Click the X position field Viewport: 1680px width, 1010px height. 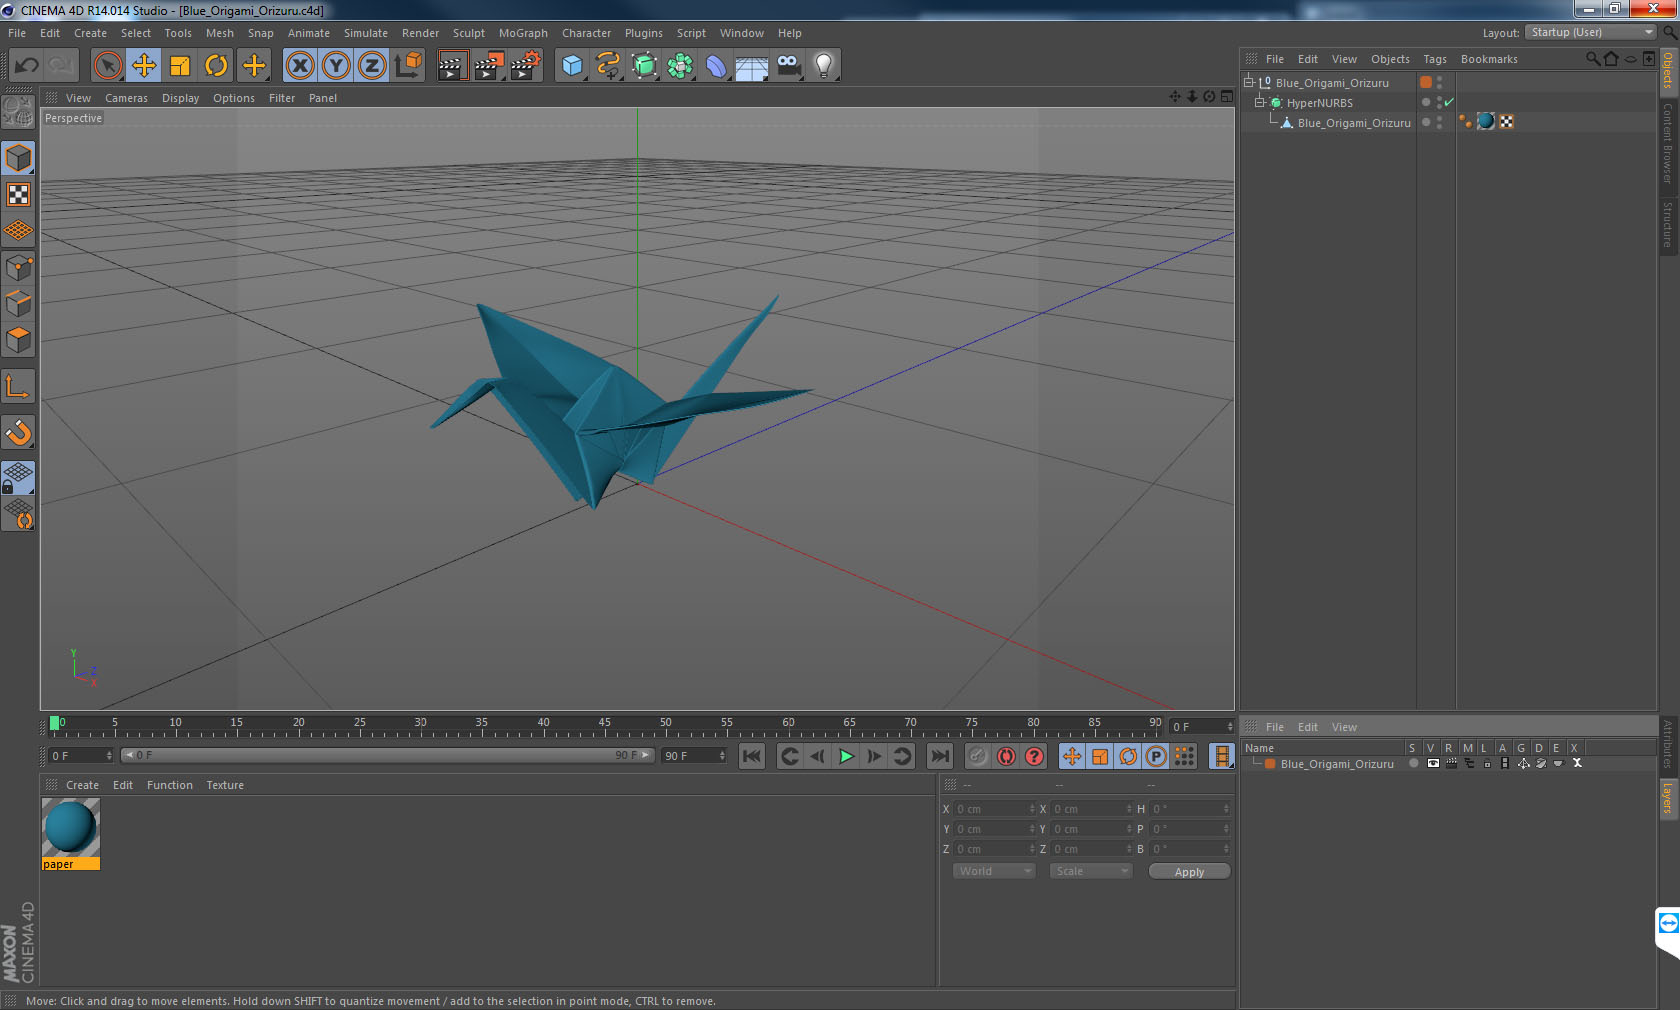[994, 809]
